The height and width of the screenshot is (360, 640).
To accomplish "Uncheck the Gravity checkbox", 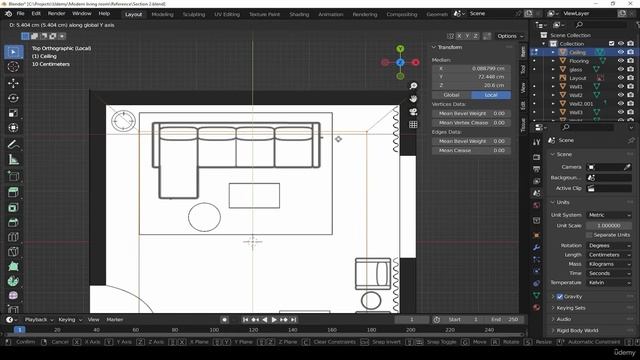I will tap(560, 297).
